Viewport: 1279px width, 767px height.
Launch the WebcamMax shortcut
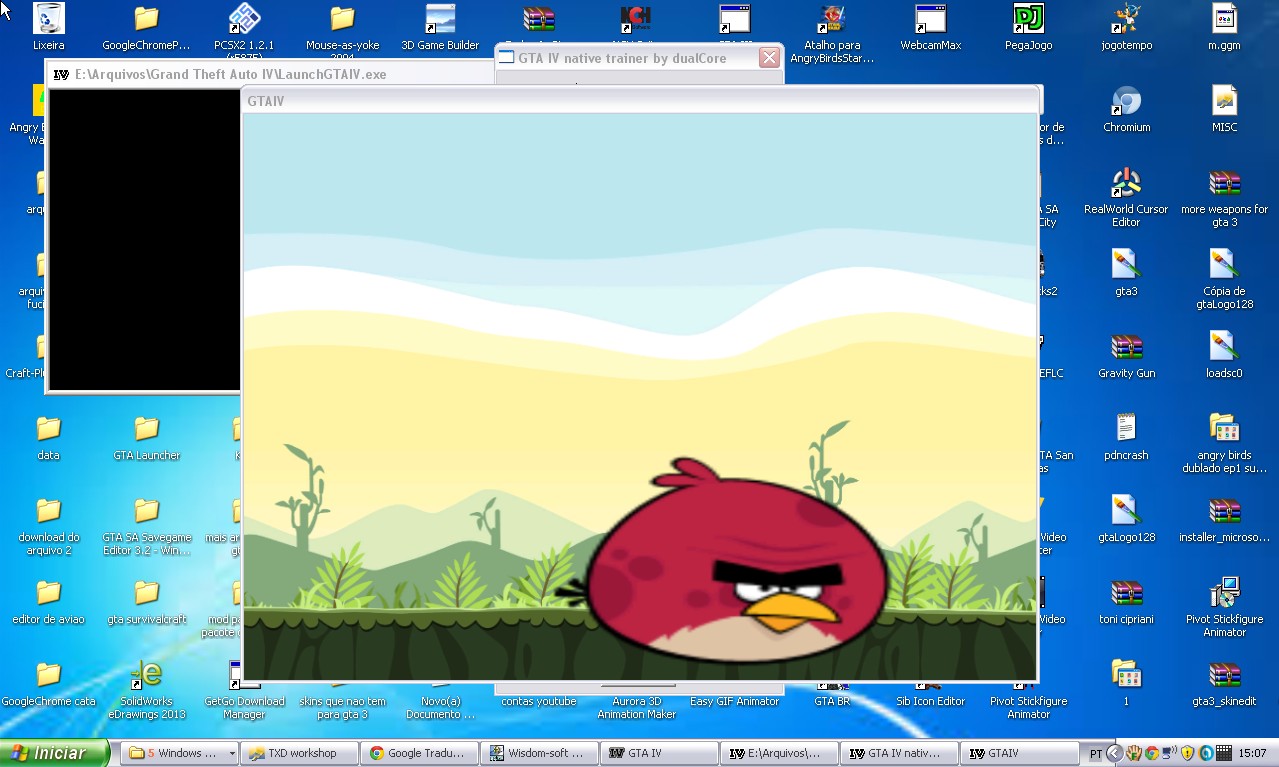930,19
